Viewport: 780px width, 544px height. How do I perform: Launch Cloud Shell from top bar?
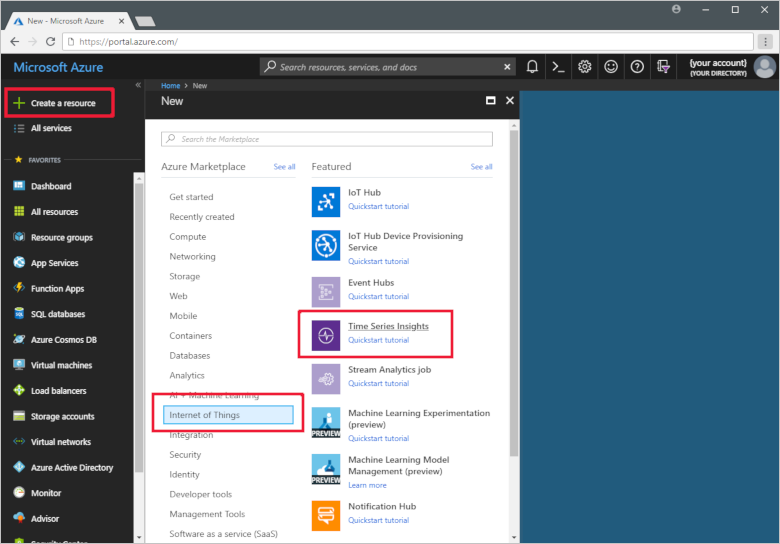[x=558, y=67]
